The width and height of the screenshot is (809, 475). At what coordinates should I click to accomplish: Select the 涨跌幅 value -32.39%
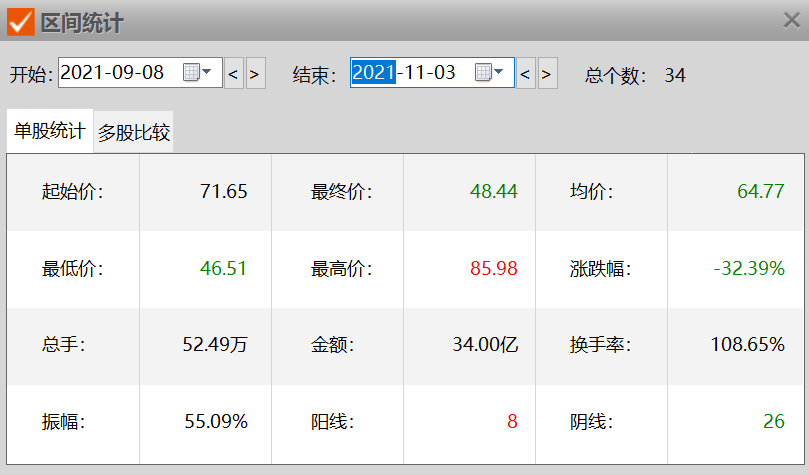(x=749, y=268)
